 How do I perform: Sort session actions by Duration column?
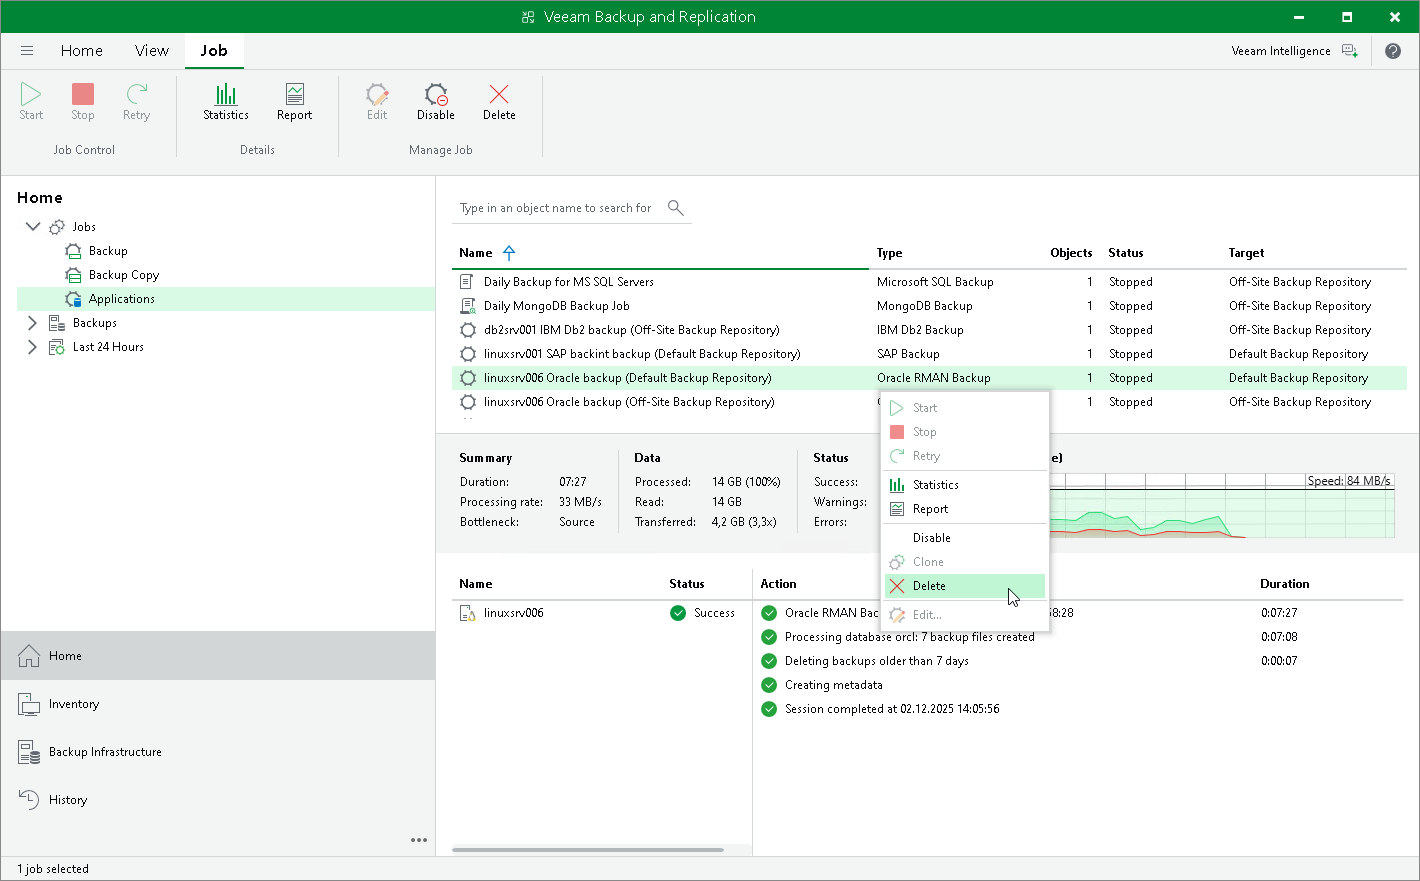click(x=1284, y=584)
